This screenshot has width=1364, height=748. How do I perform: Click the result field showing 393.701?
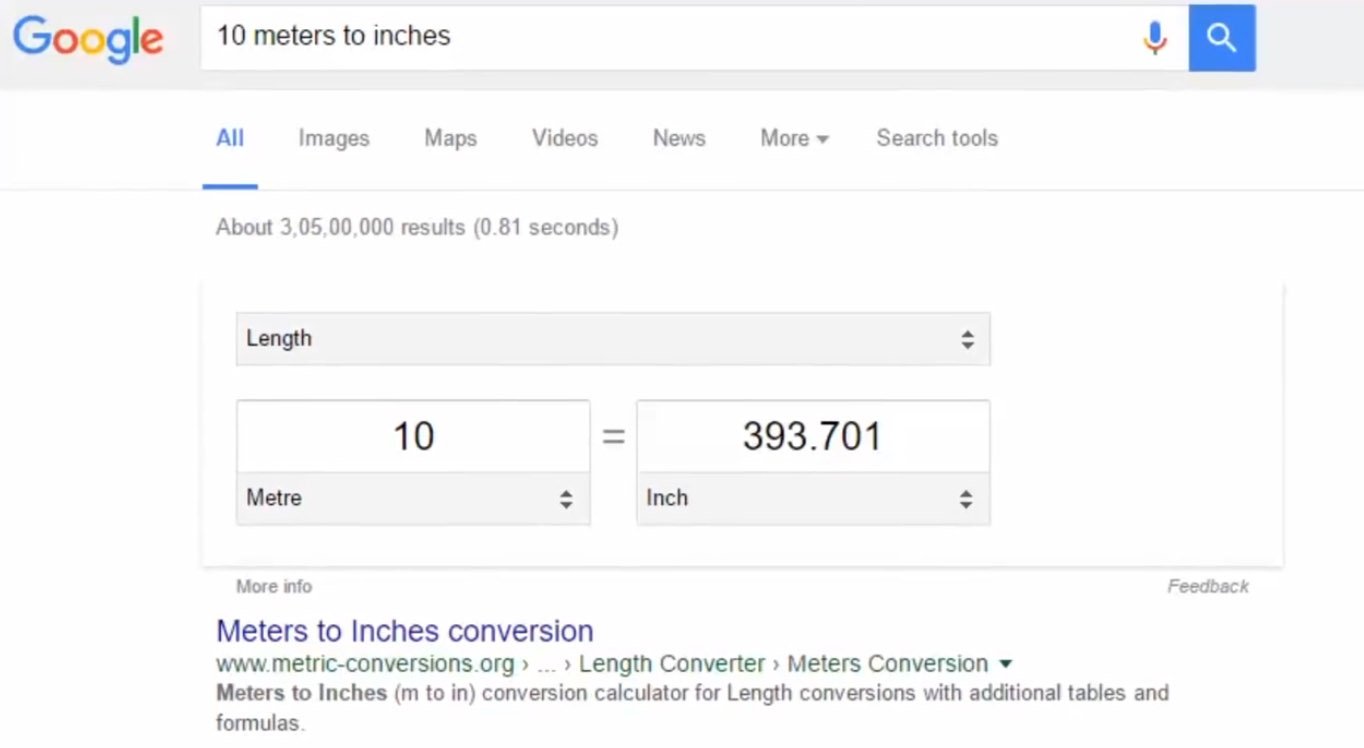click(812, 437)
